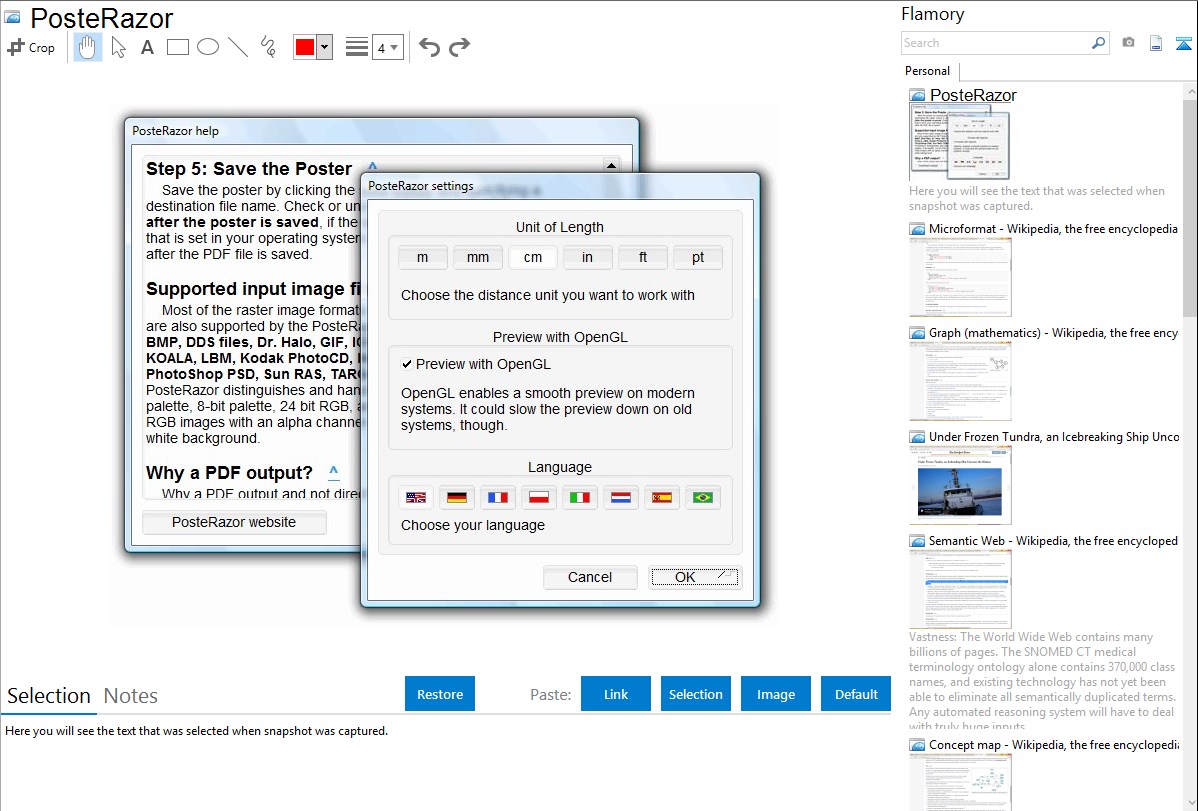The width and height of the screenshot is (1198, 811).
Task: Activate the hand pan tool
Action: pyautogui.click(x=88, y=47)
